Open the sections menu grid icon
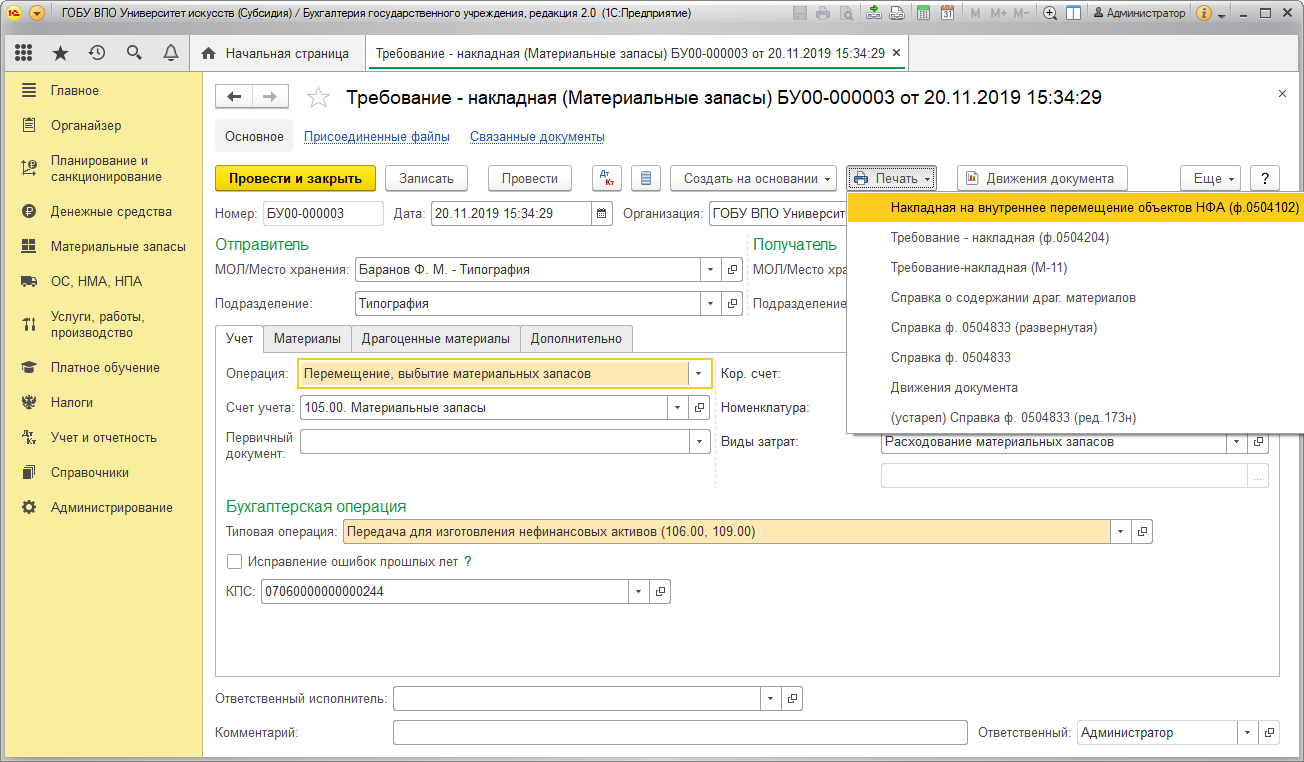 pyautogui.click(x=23, y=53)
